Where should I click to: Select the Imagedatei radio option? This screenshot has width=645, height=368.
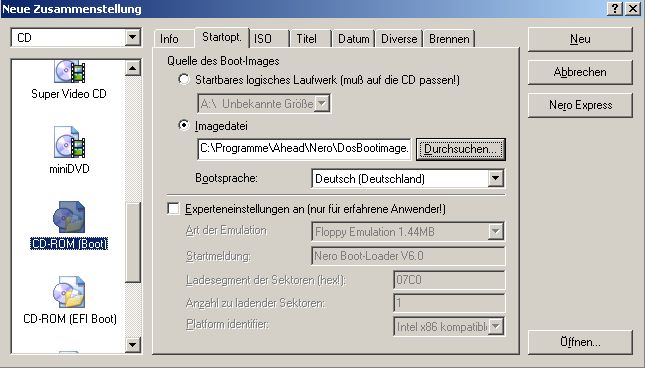pyautogui.click(x=183, y=125)
